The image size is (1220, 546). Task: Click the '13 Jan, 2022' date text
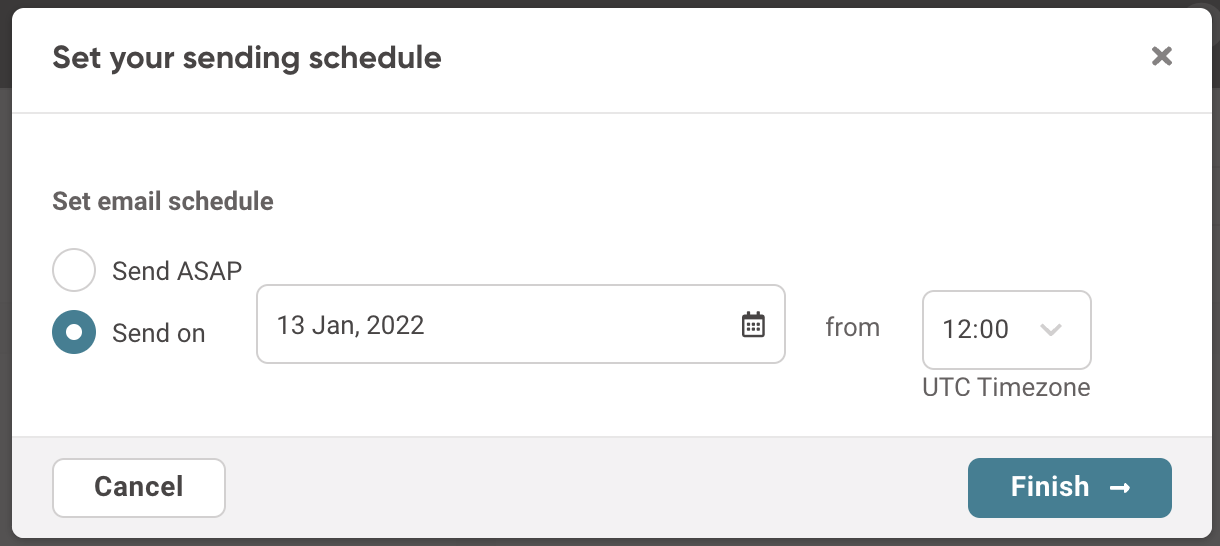(x=351, y=325)
